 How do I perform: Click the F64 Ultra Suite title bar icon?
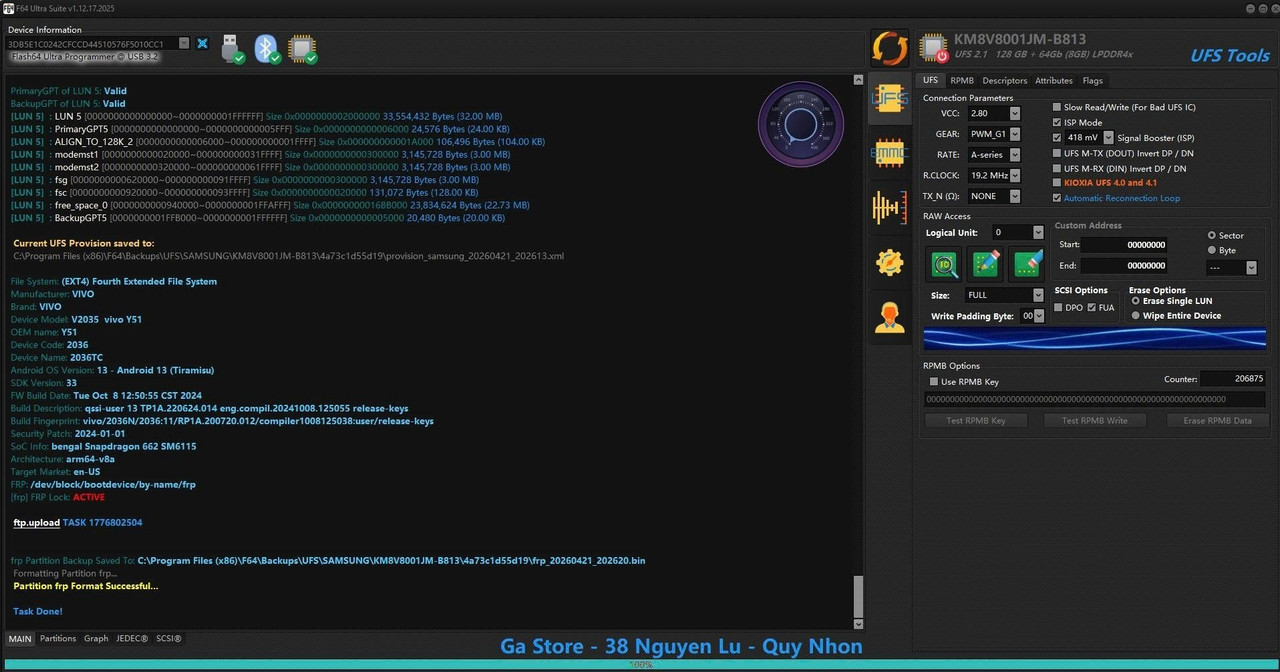point(7,7)
